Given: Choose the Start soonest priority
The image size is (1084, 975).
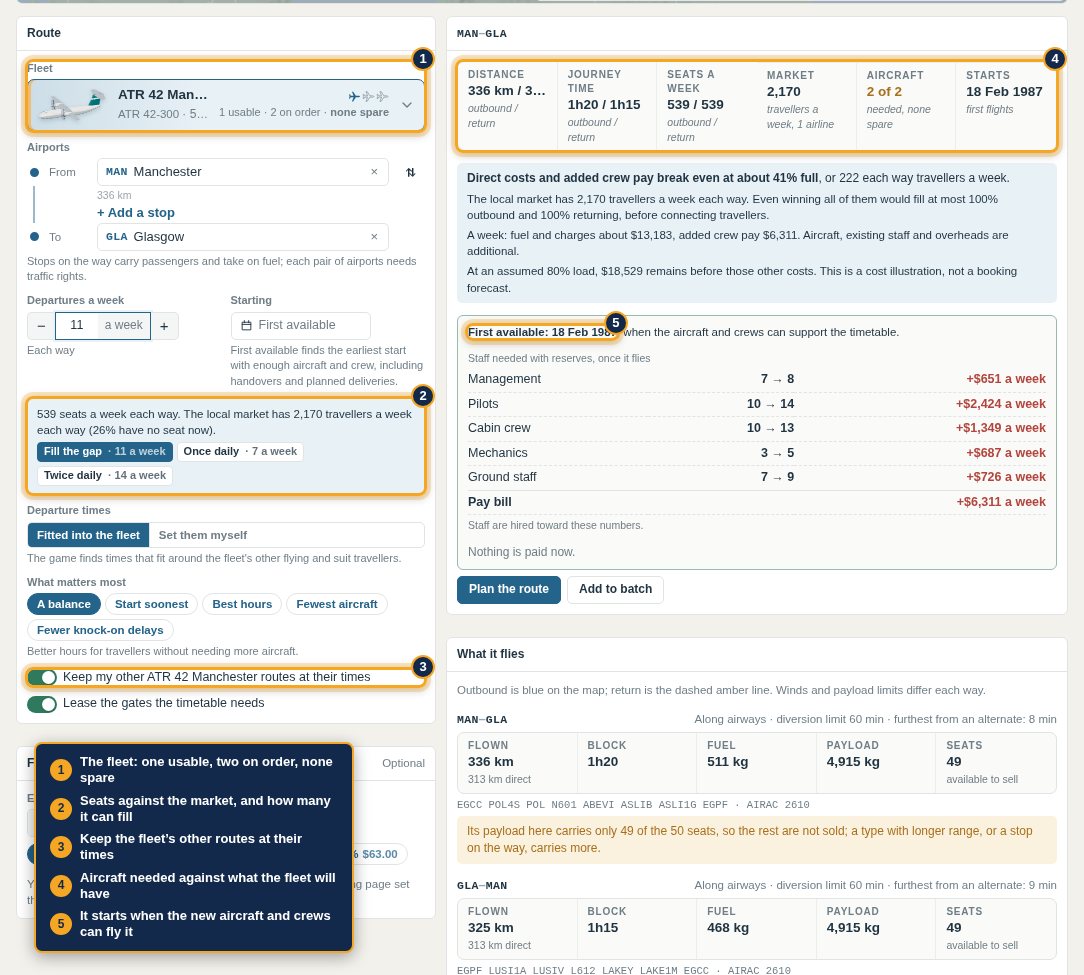Looking at the screenshot, I should click(151, 604).
